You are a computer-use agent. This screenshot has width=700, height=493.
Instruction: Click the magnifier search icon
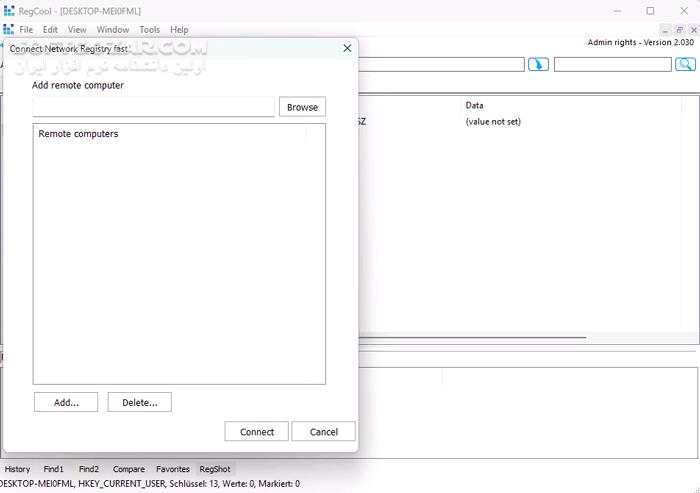[x=685, y=64]
